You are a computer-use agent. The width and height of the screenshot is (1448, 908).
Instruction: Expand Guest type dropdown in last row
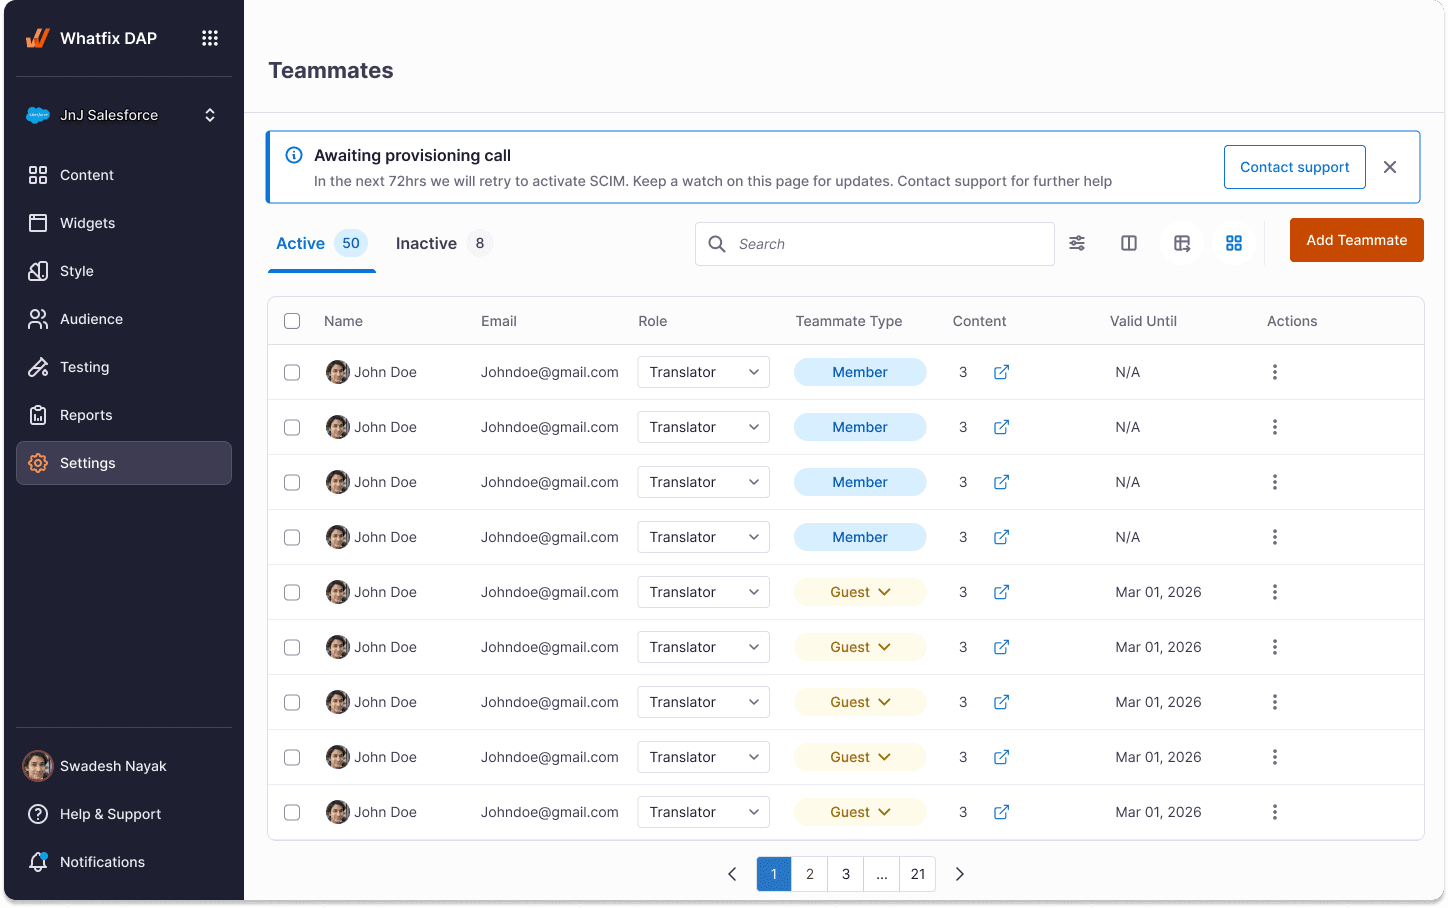[x=860, y=812]
